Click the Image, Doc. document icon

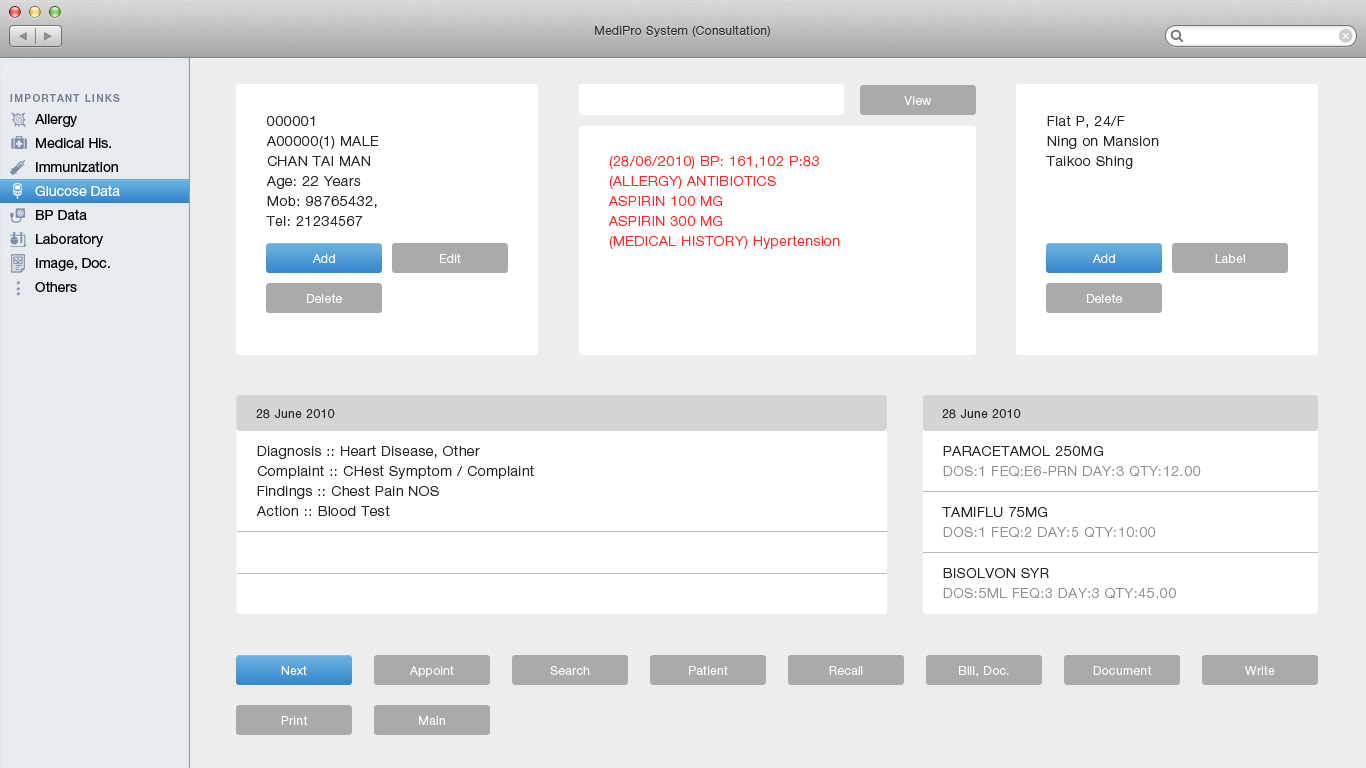18,263
